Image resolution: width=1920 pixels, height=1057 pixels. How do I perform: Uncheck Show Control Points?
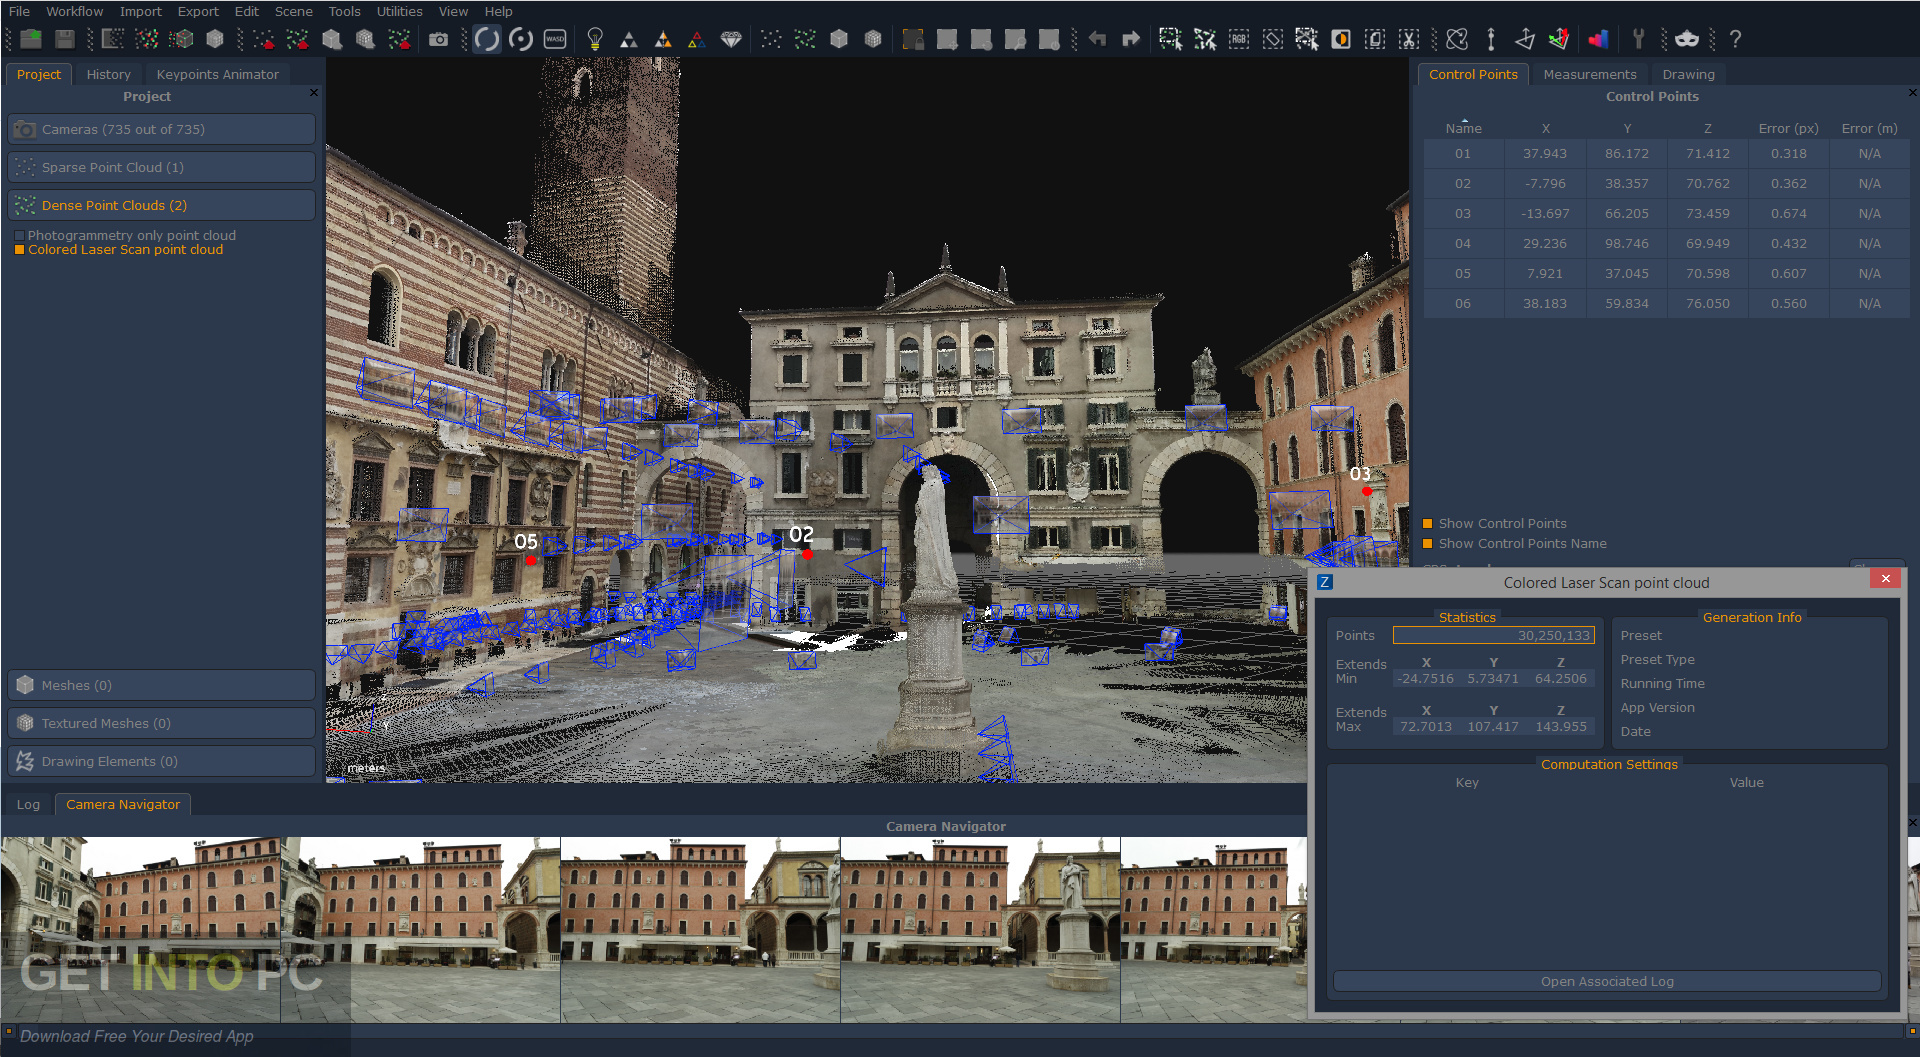pos(1426,523)
